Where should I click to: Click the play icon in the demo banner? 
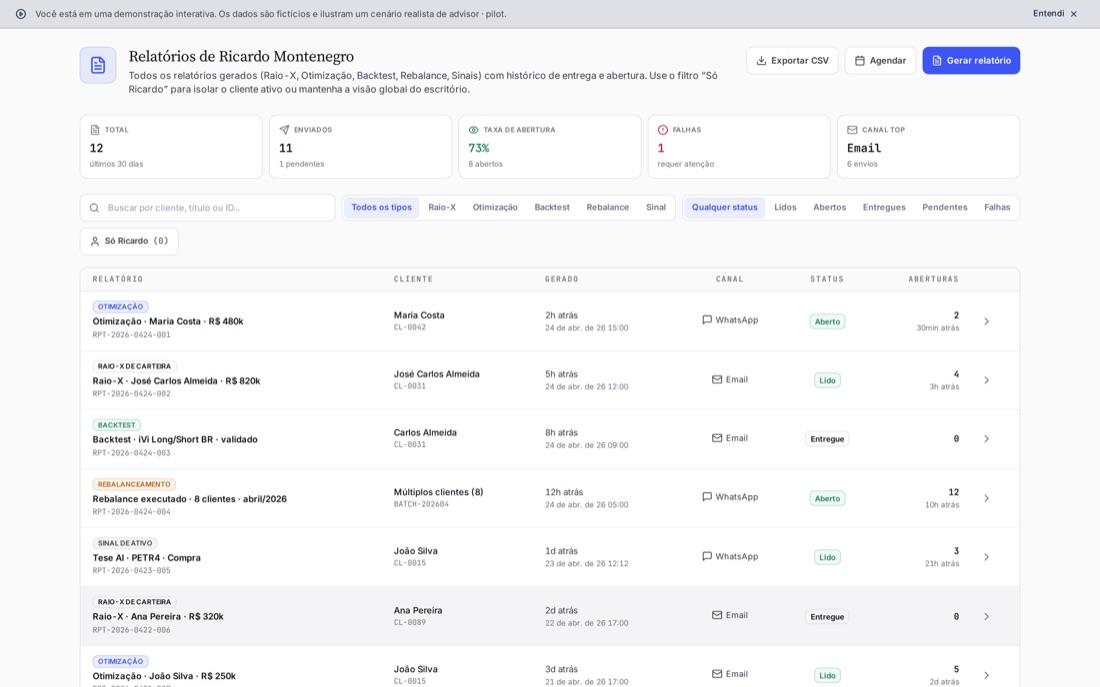pos(21,14)
